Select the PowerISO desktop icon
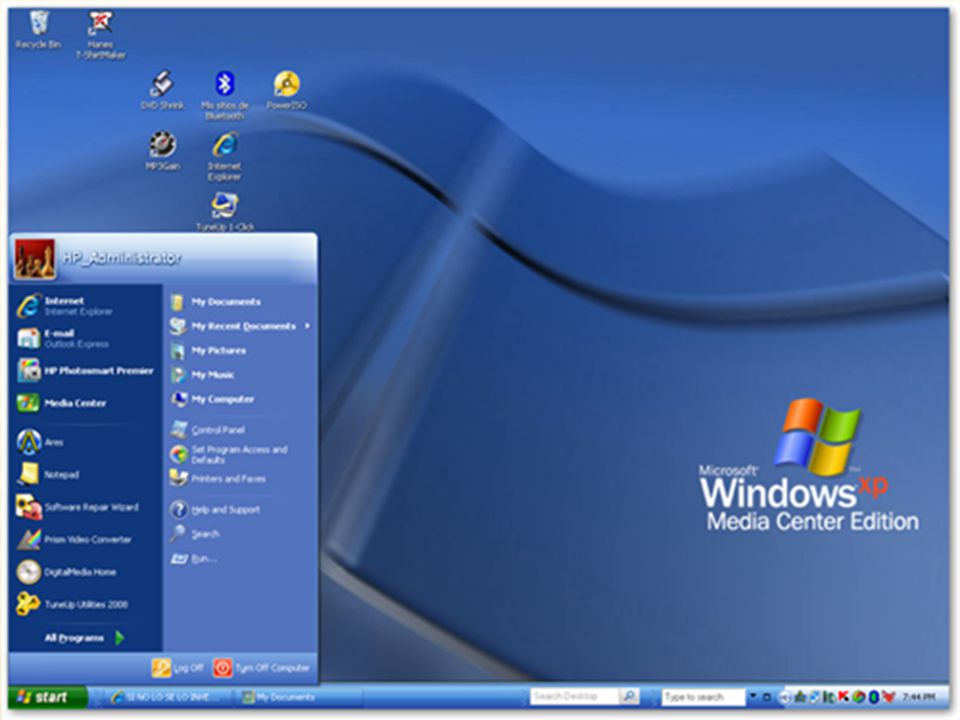The width and height of the screenshot is (960, 720). pos(287,90)
